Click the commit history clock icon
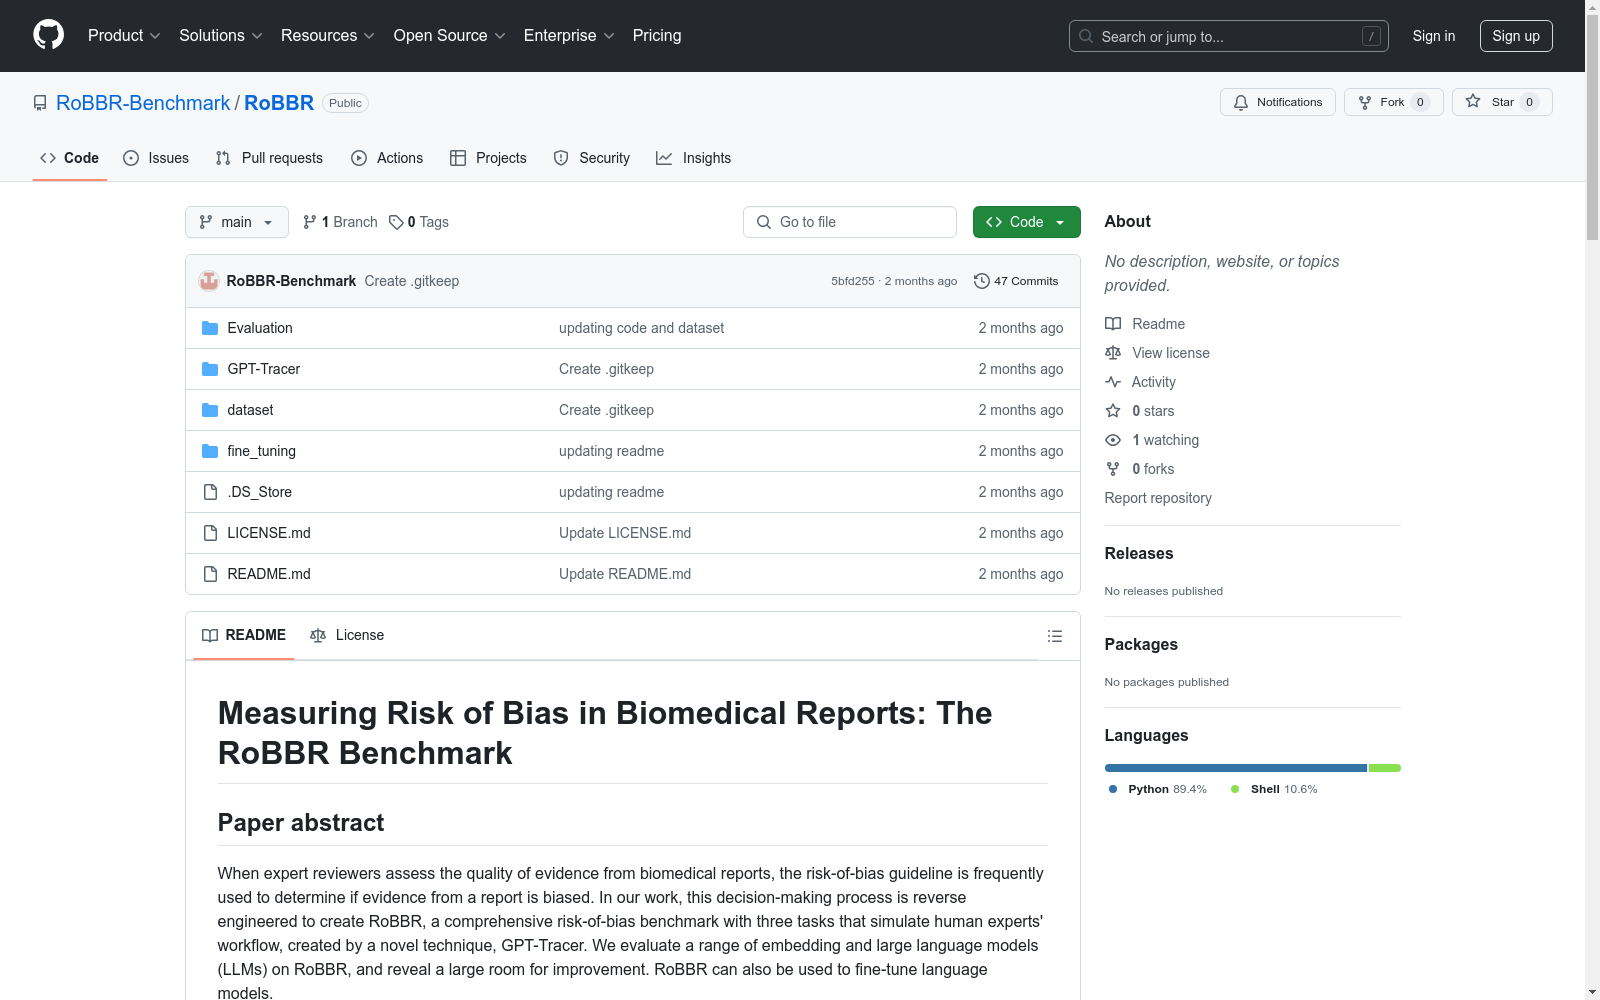This screenshot has height=1000, width=1600. coord(982,281)
